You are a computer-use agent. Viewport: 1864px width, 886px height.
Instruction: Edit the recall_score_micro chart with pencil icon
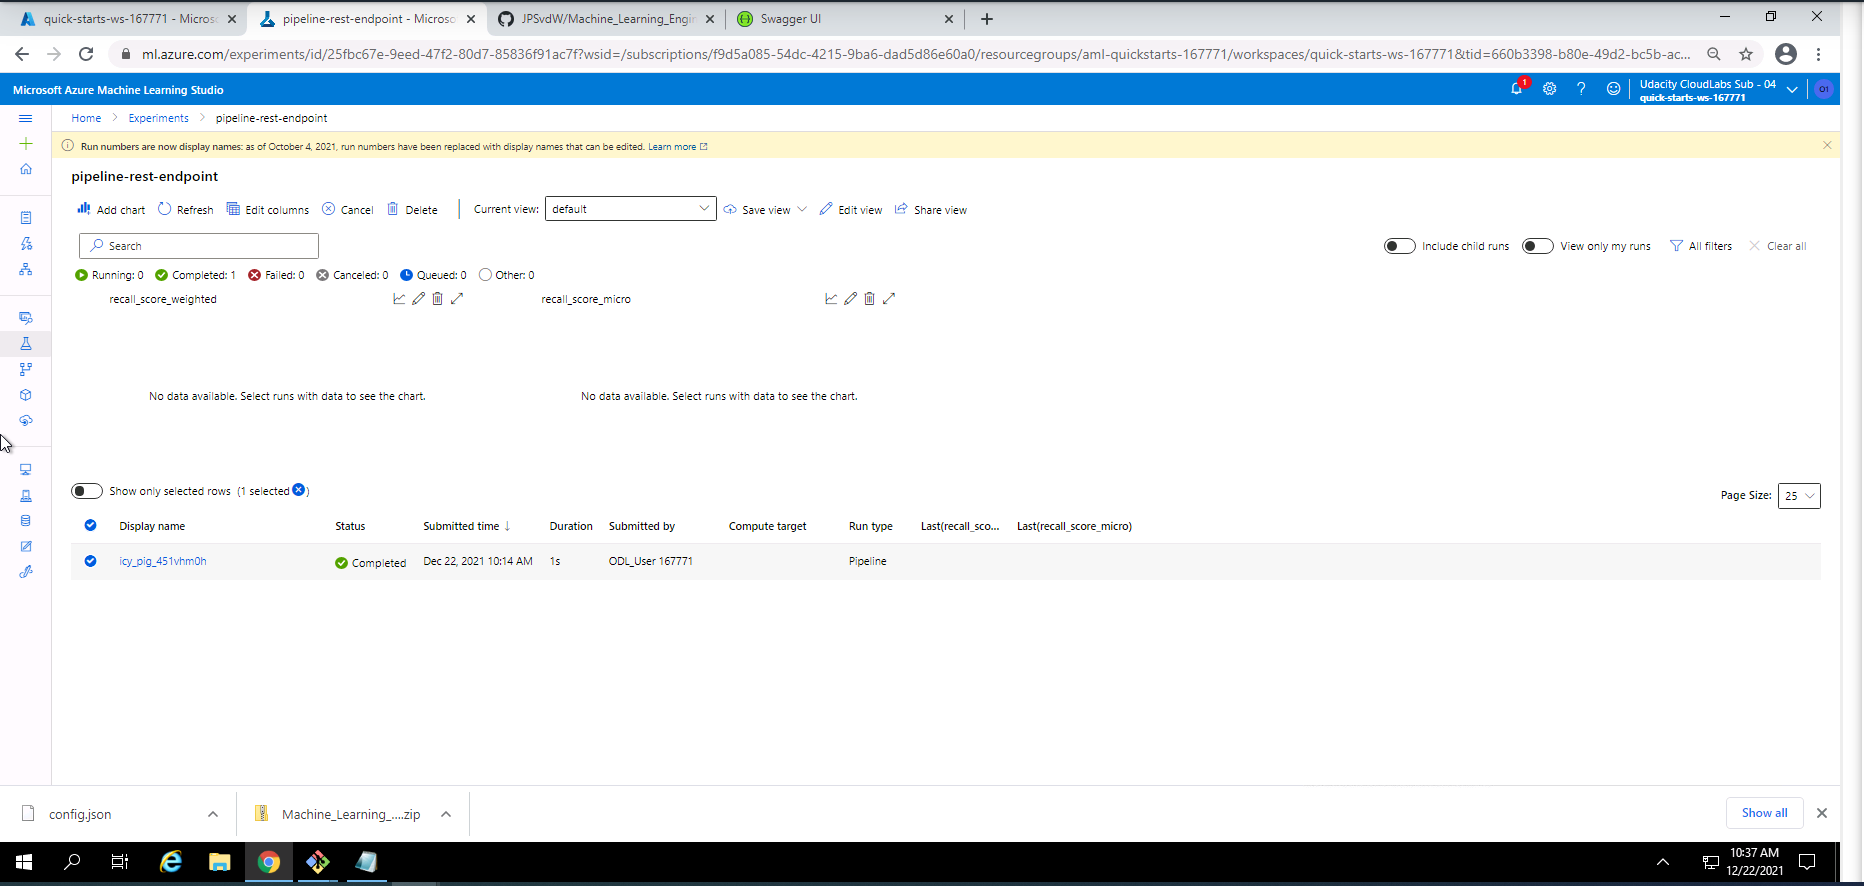pyautogui.click(x=850, y=298)
